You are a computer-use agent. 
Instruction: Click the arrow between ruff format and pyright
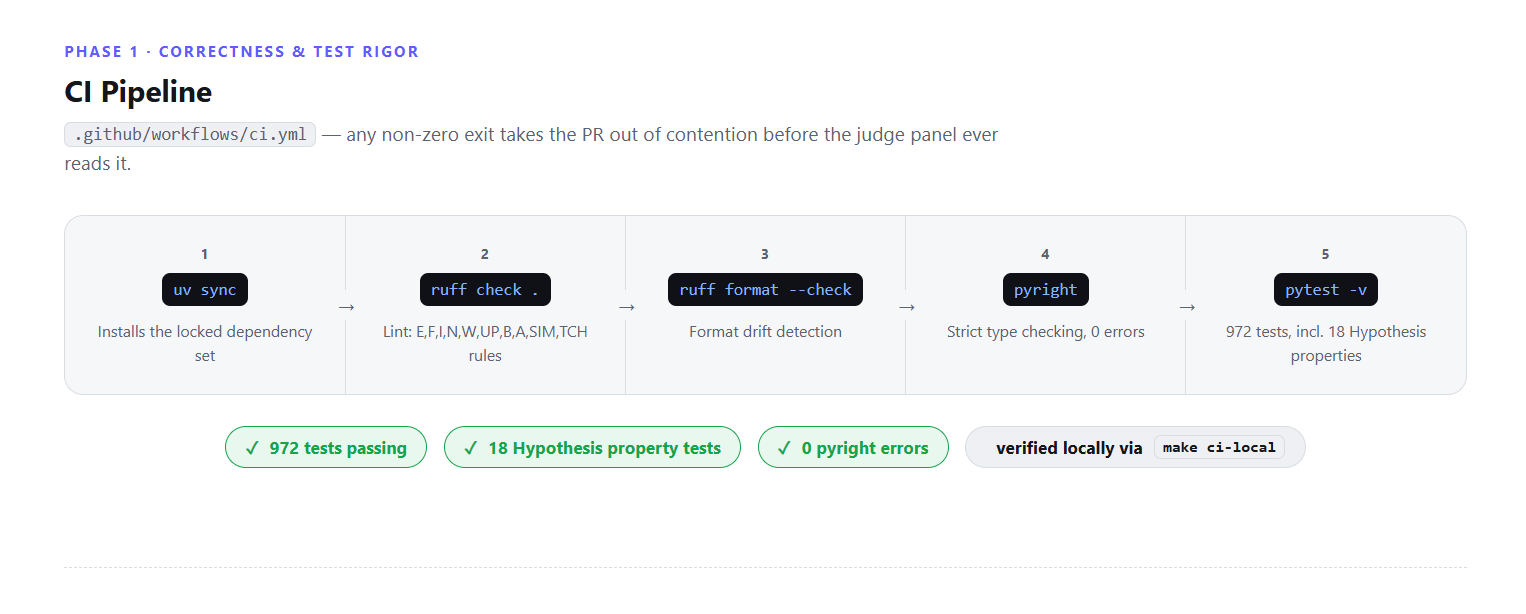[906, 307]
